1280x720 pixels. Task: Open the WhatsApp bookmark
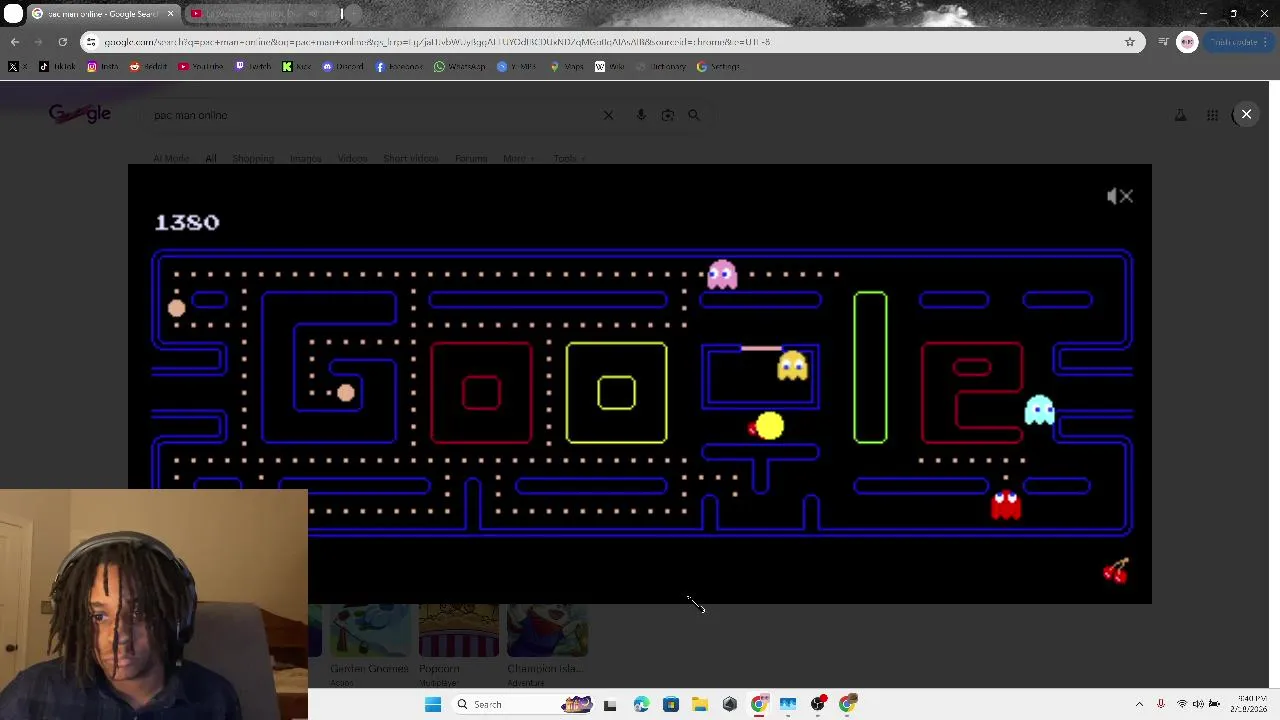[x=459, y=67]
